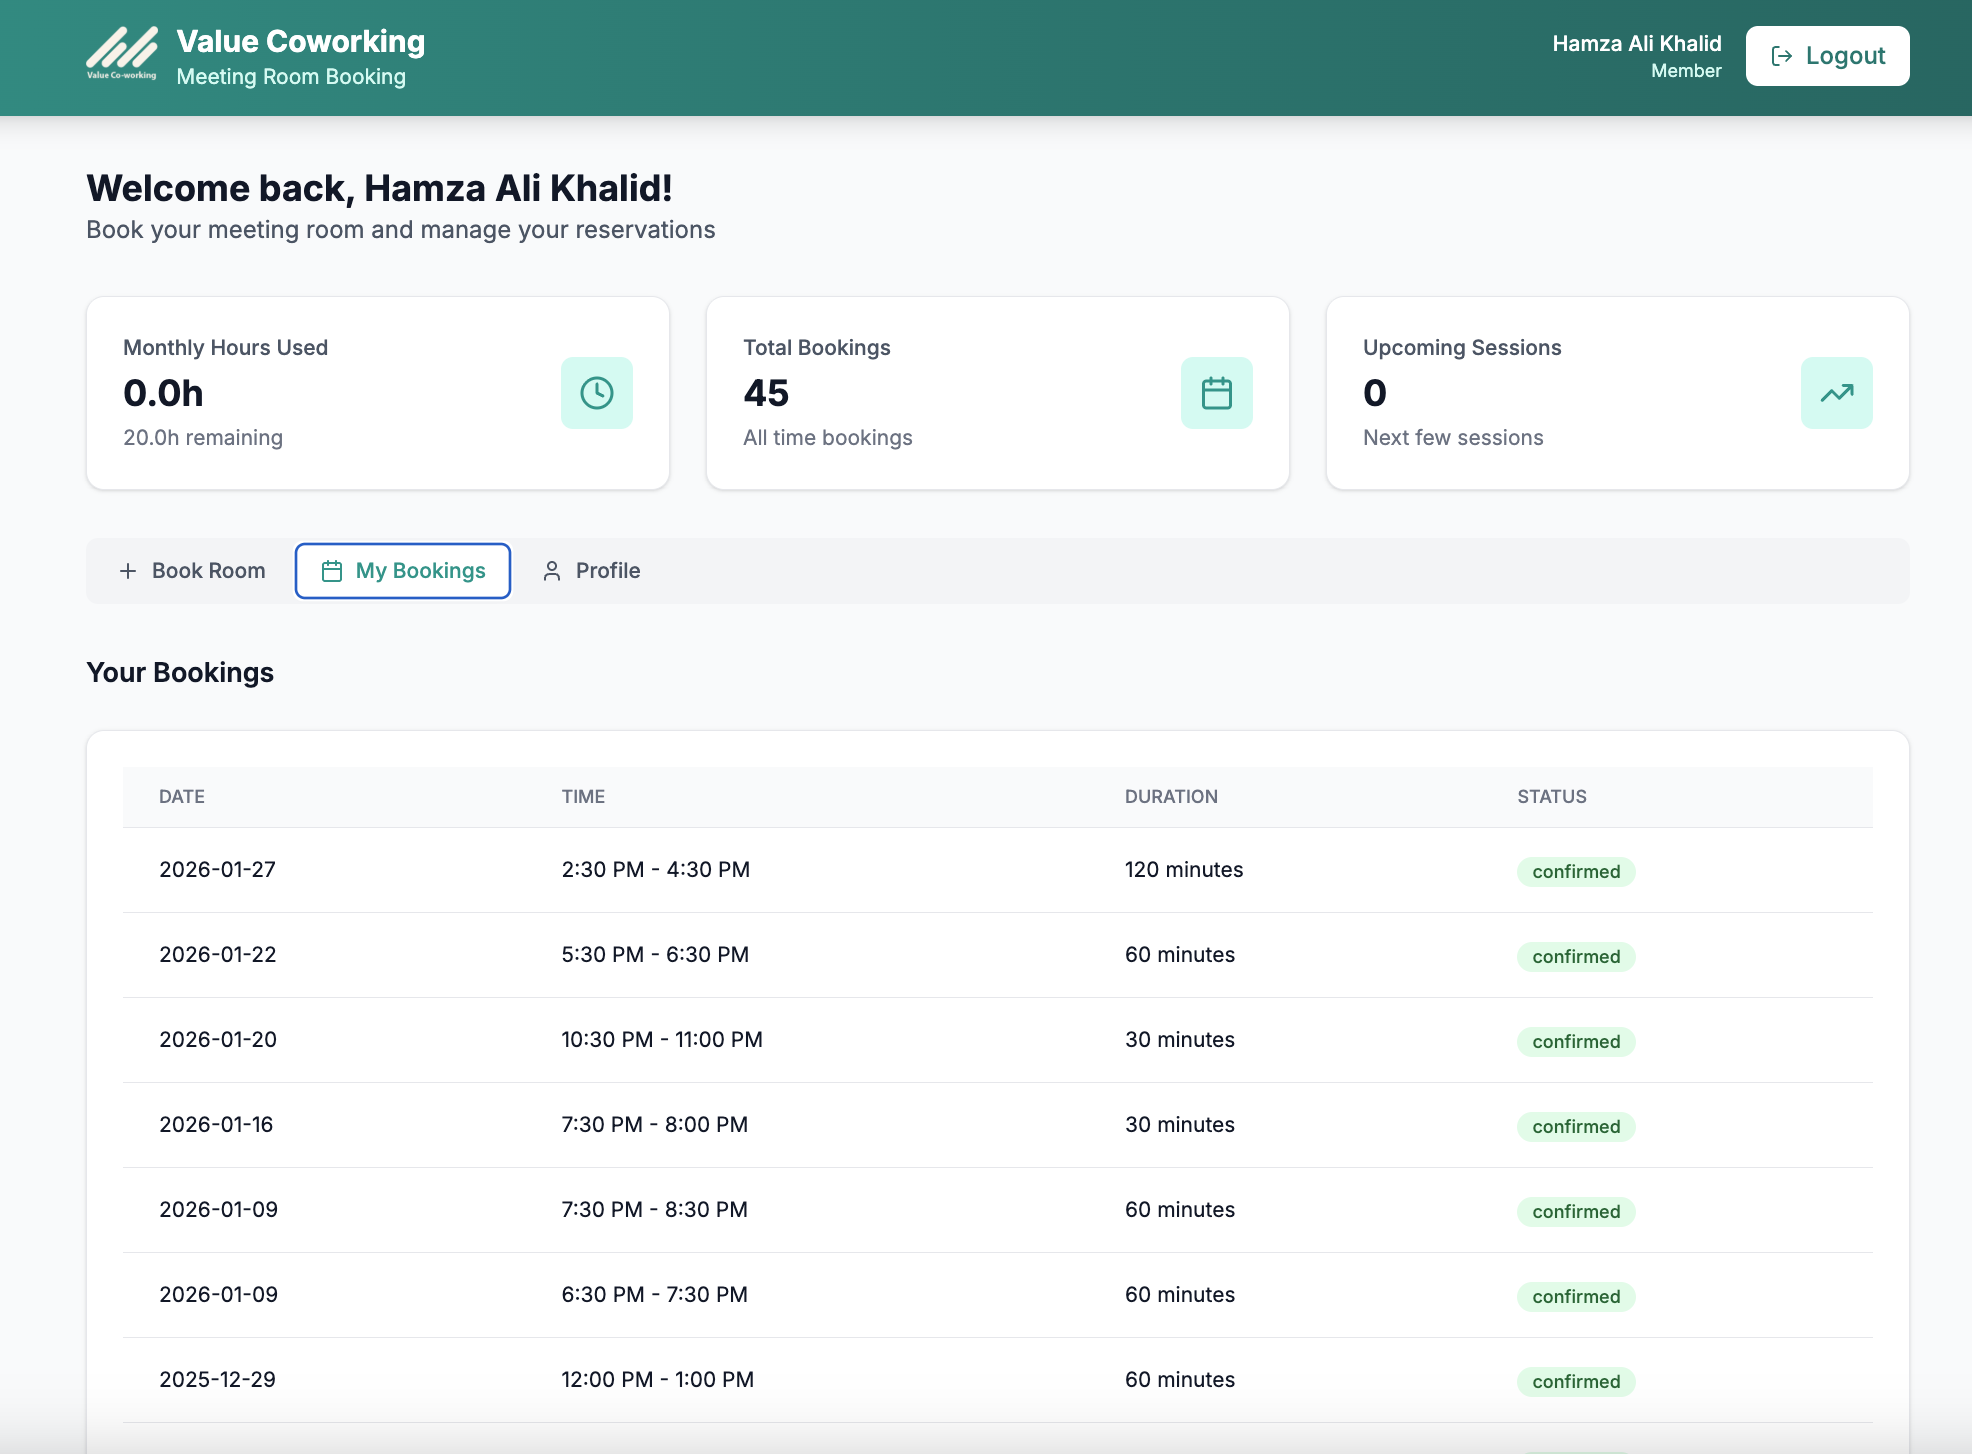Click the Value Coworking logo icon

(121, 53)
